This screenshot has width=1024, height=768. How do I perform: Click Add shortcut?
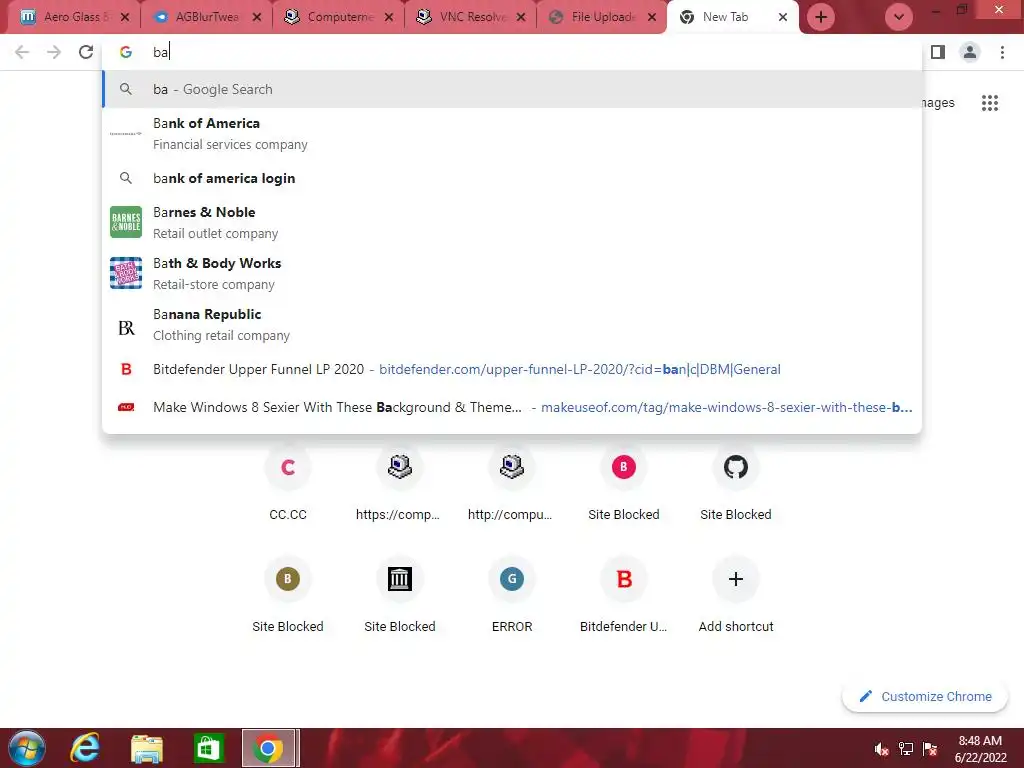click(736, 594)
